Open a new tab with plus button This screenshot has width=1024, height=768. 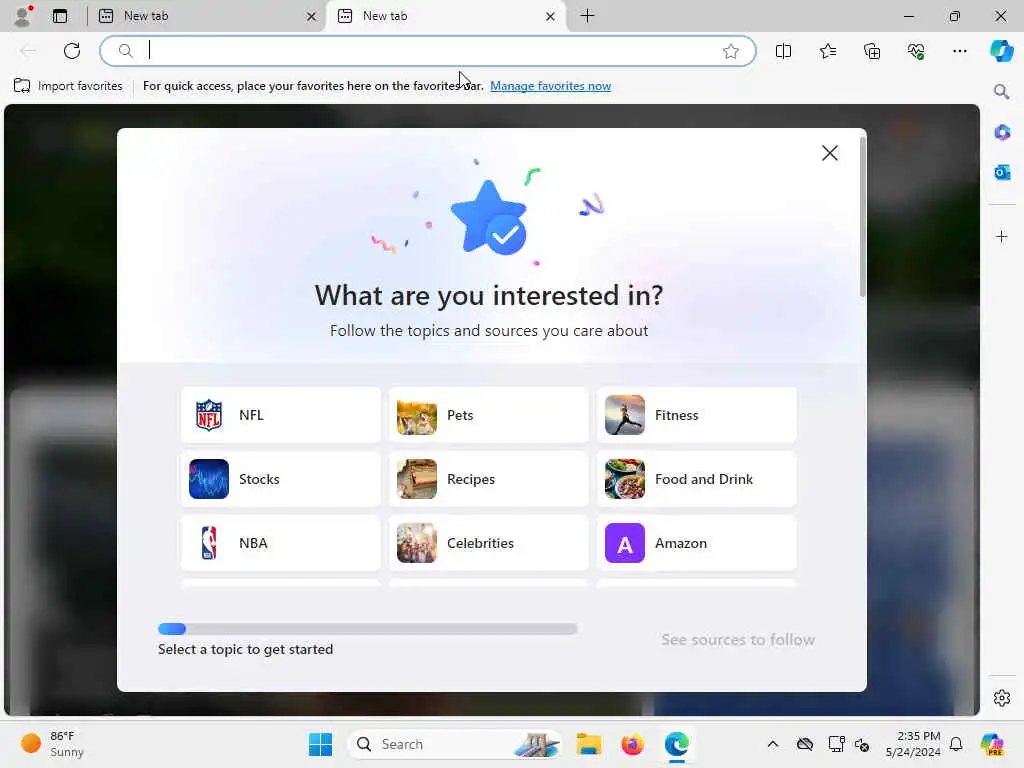[x=587, y=16]
